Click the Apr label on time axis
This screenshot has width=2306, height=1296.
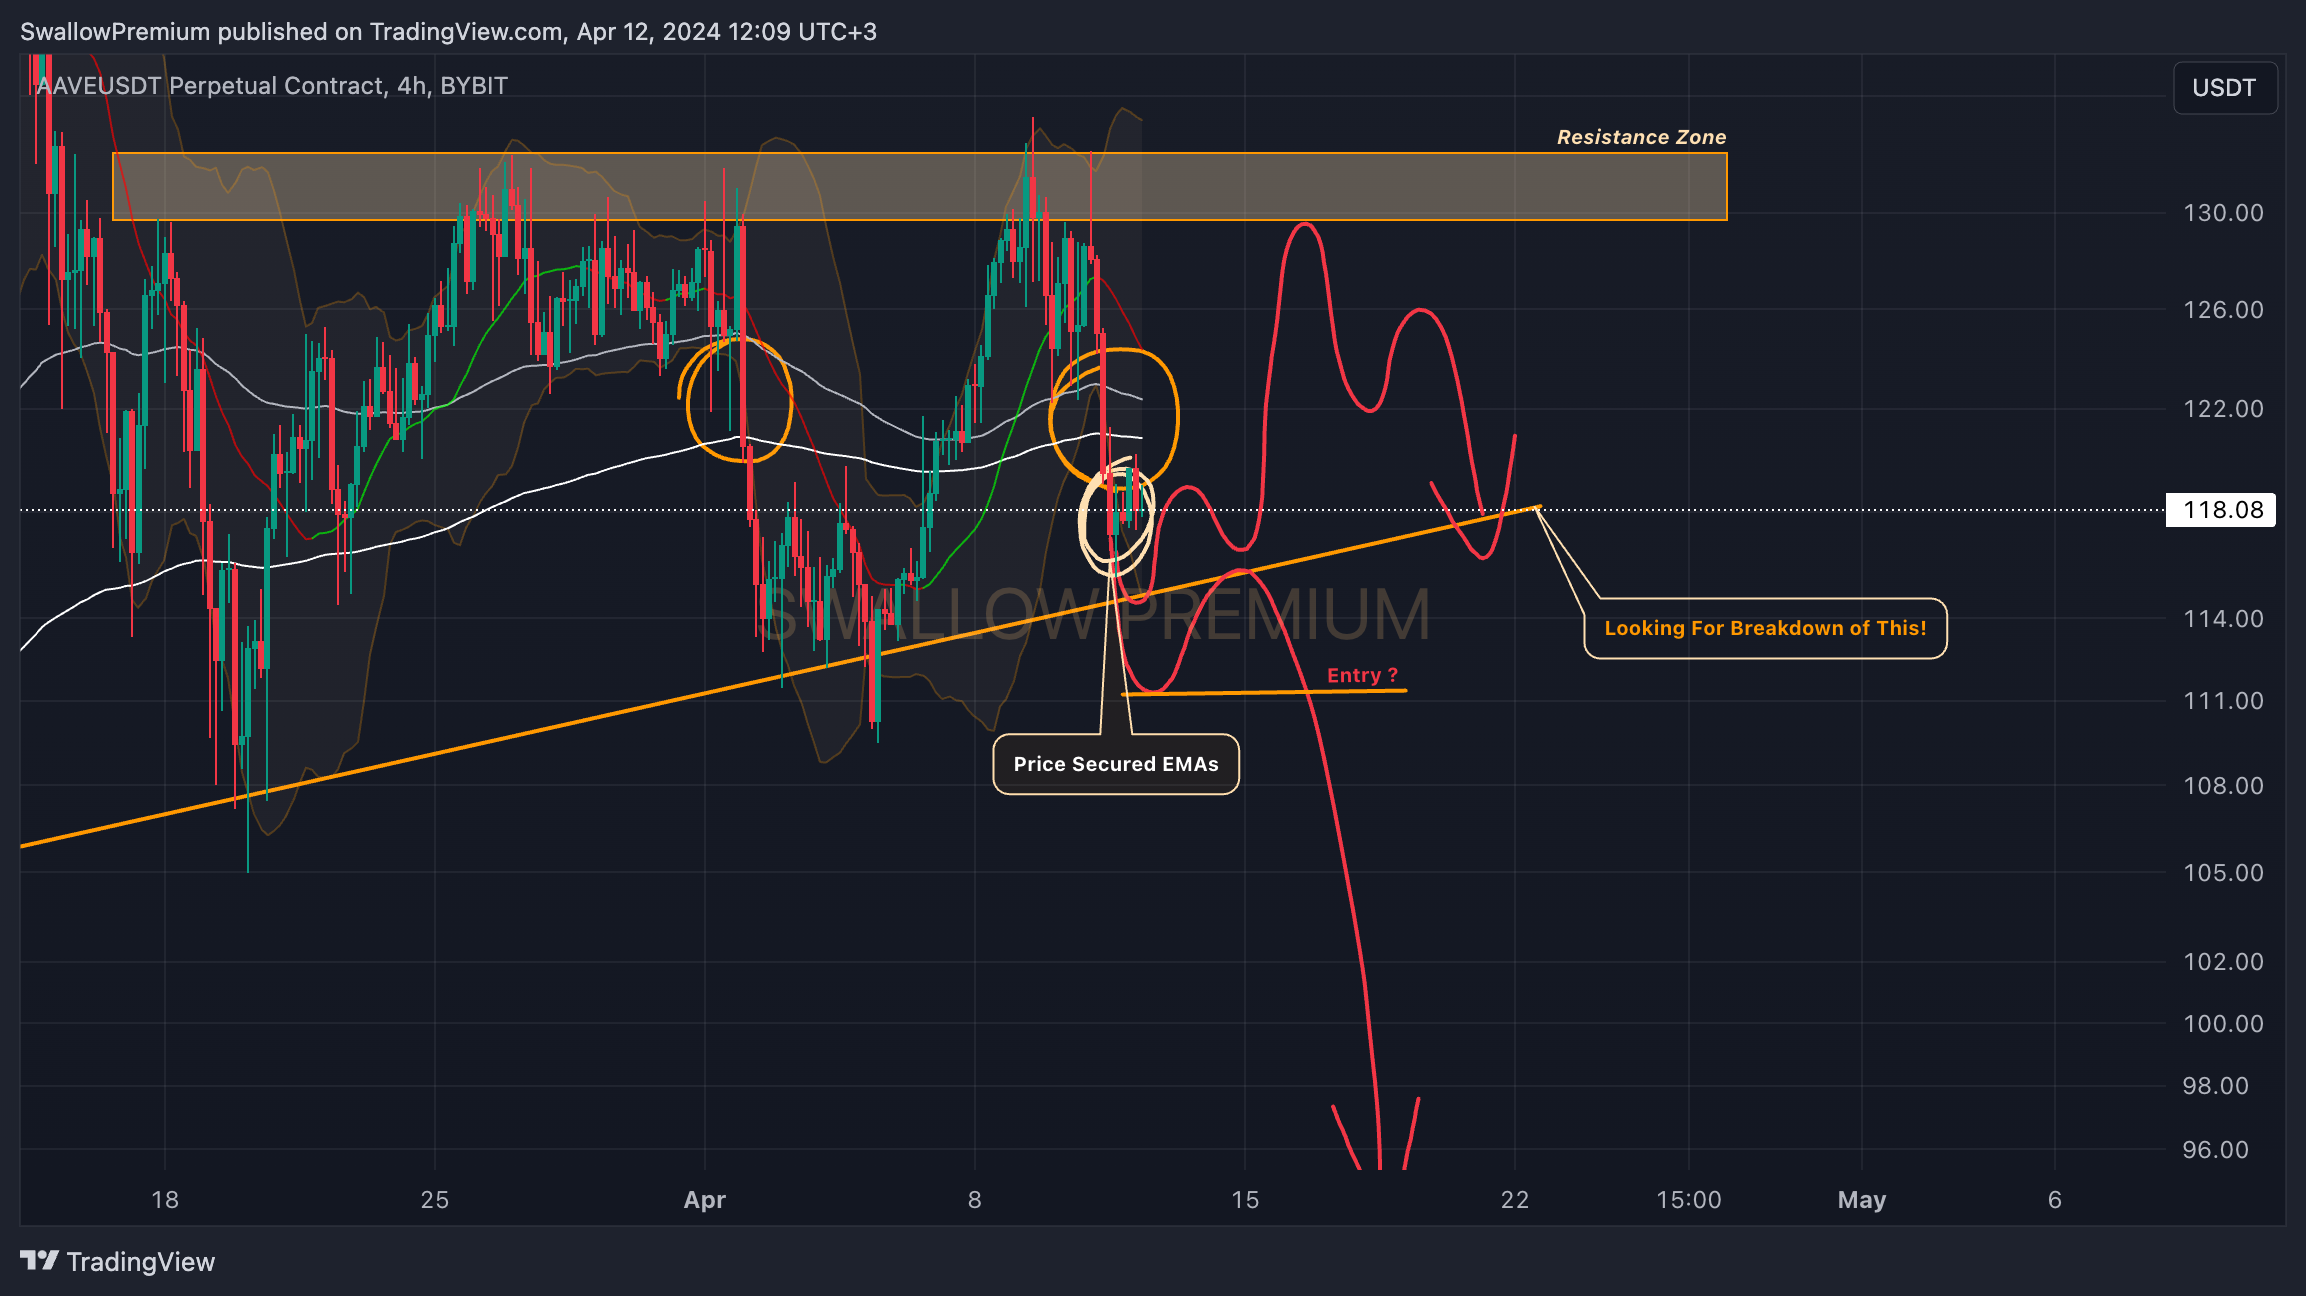705,1200
